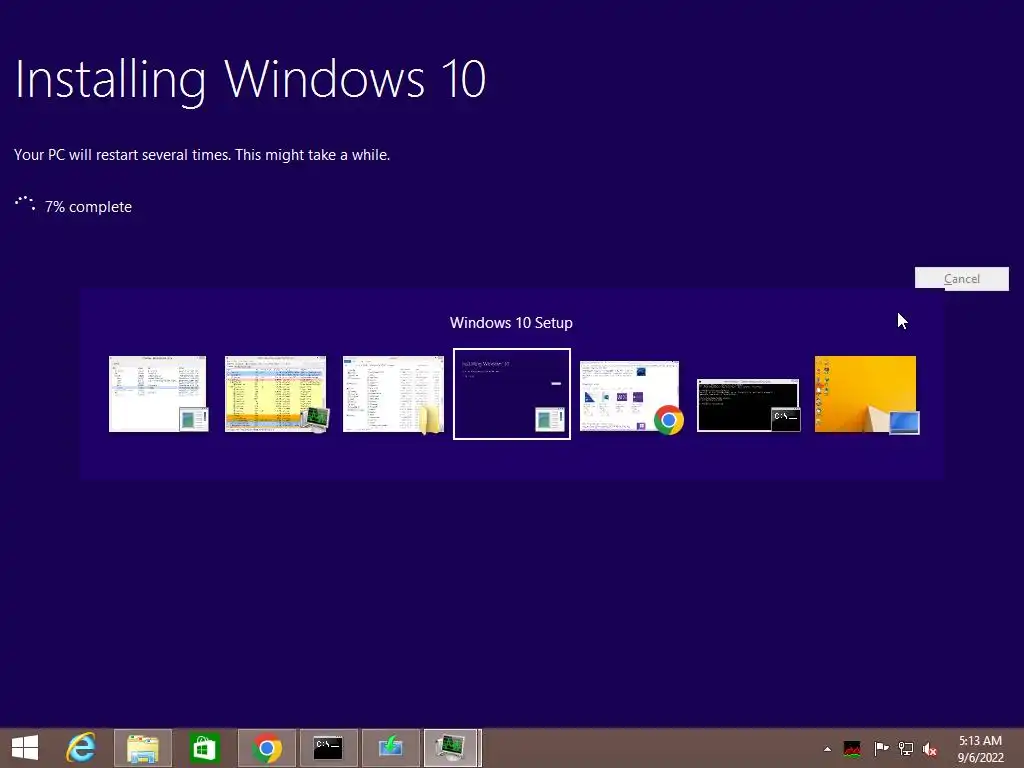Open Command Prompt from taskbar
The height and width of the screenshot is (768, 1024).
coord(328,748)
